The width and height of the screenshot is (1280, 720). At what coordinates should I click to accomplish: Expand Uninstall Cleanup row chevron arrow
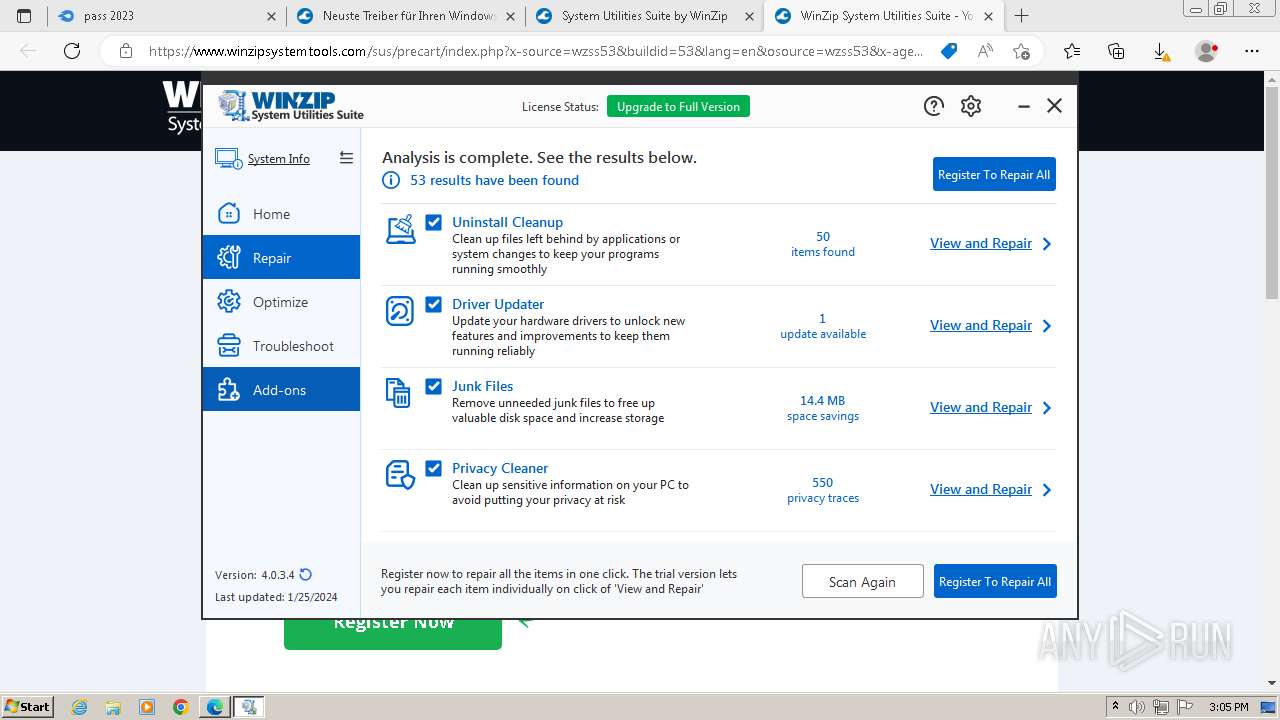point(1047,244)
